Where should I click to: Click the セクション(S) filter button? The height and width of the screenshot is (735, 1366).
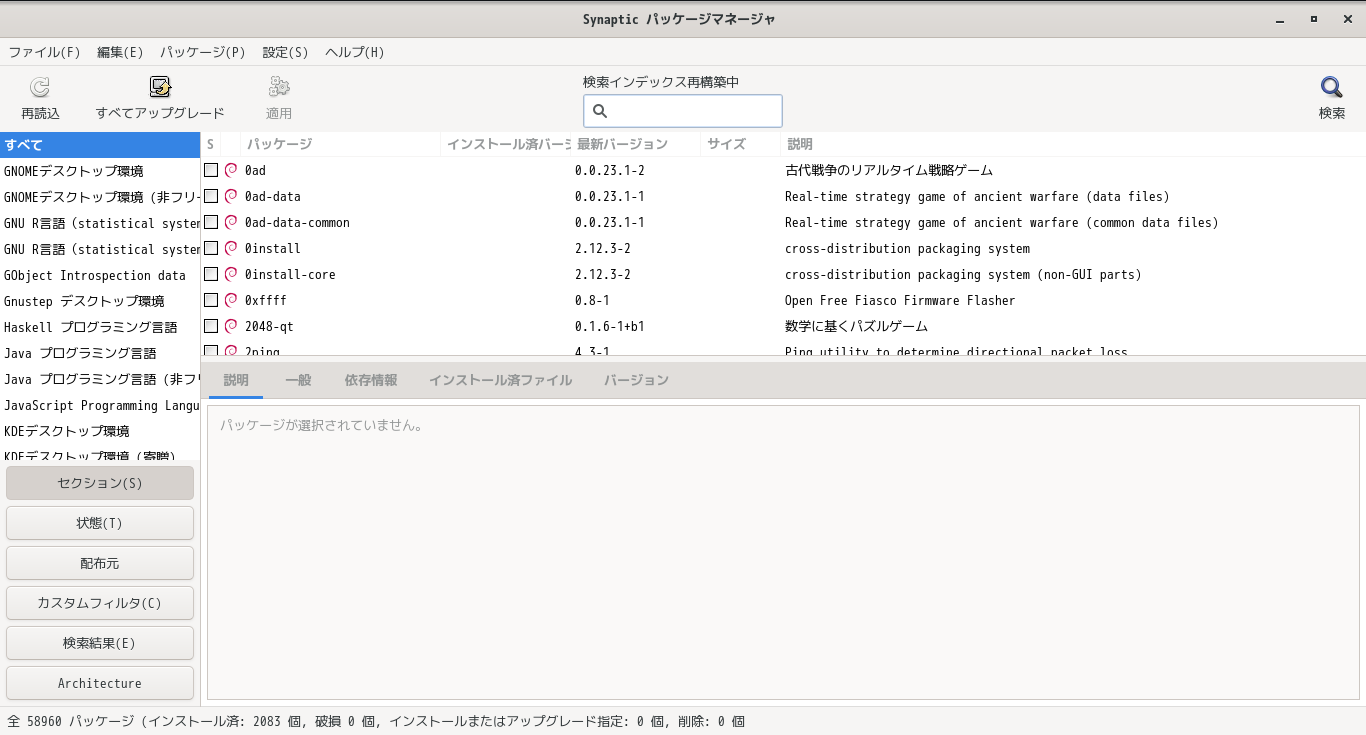tap(100, 483)
